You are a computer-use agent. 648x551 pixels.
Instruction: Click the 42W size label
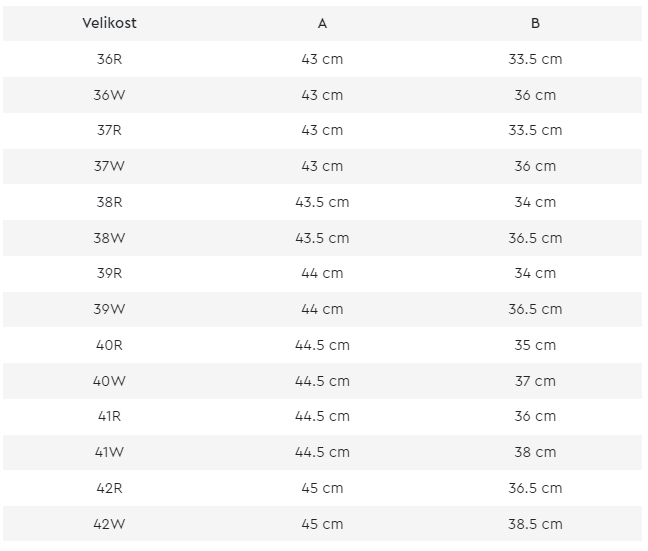[109, 524]
